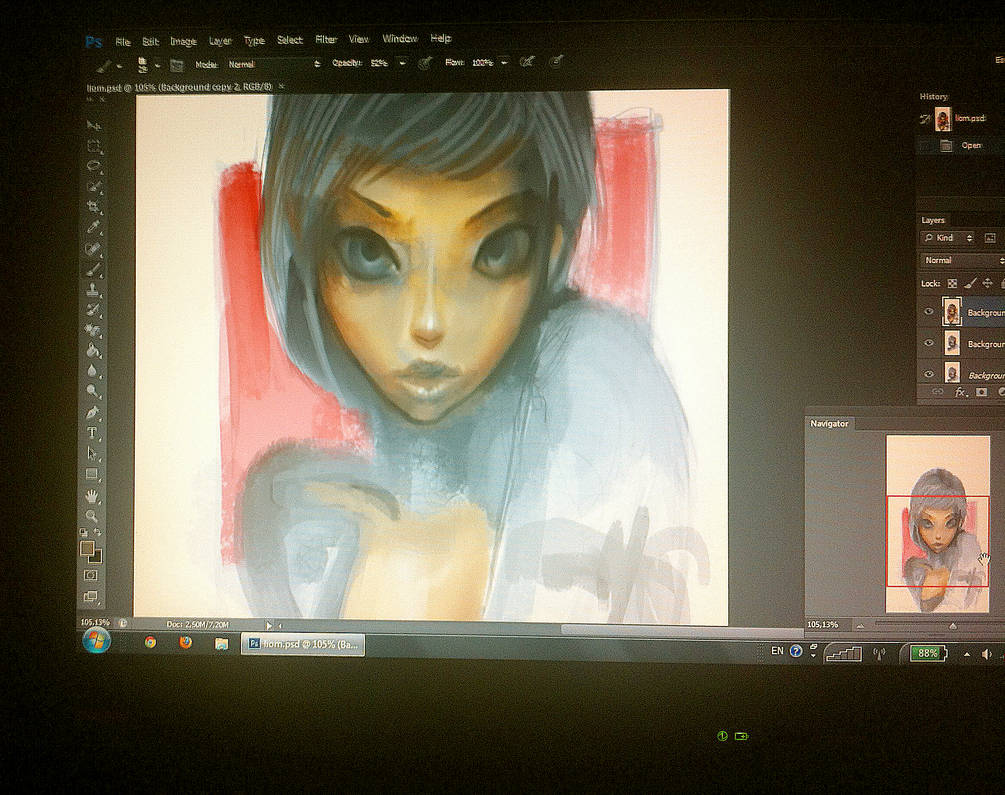Open the Window menu
Screen dimensions: 1005x795
400,38
